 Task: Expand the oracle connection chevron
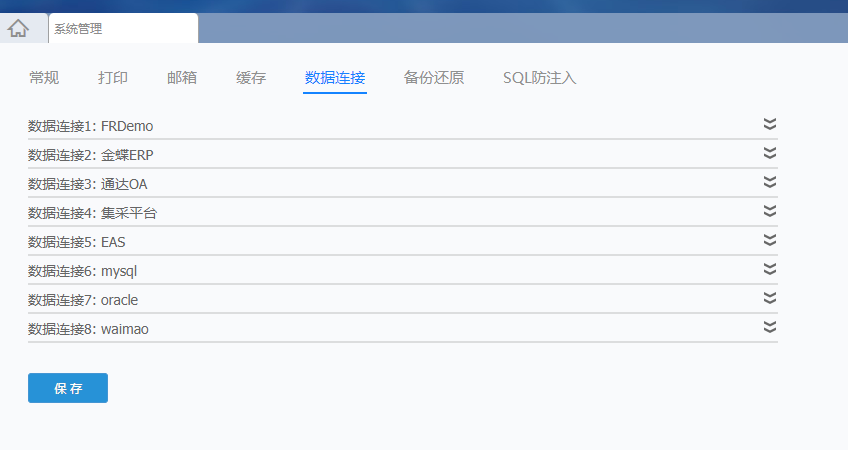click(770, 298)
